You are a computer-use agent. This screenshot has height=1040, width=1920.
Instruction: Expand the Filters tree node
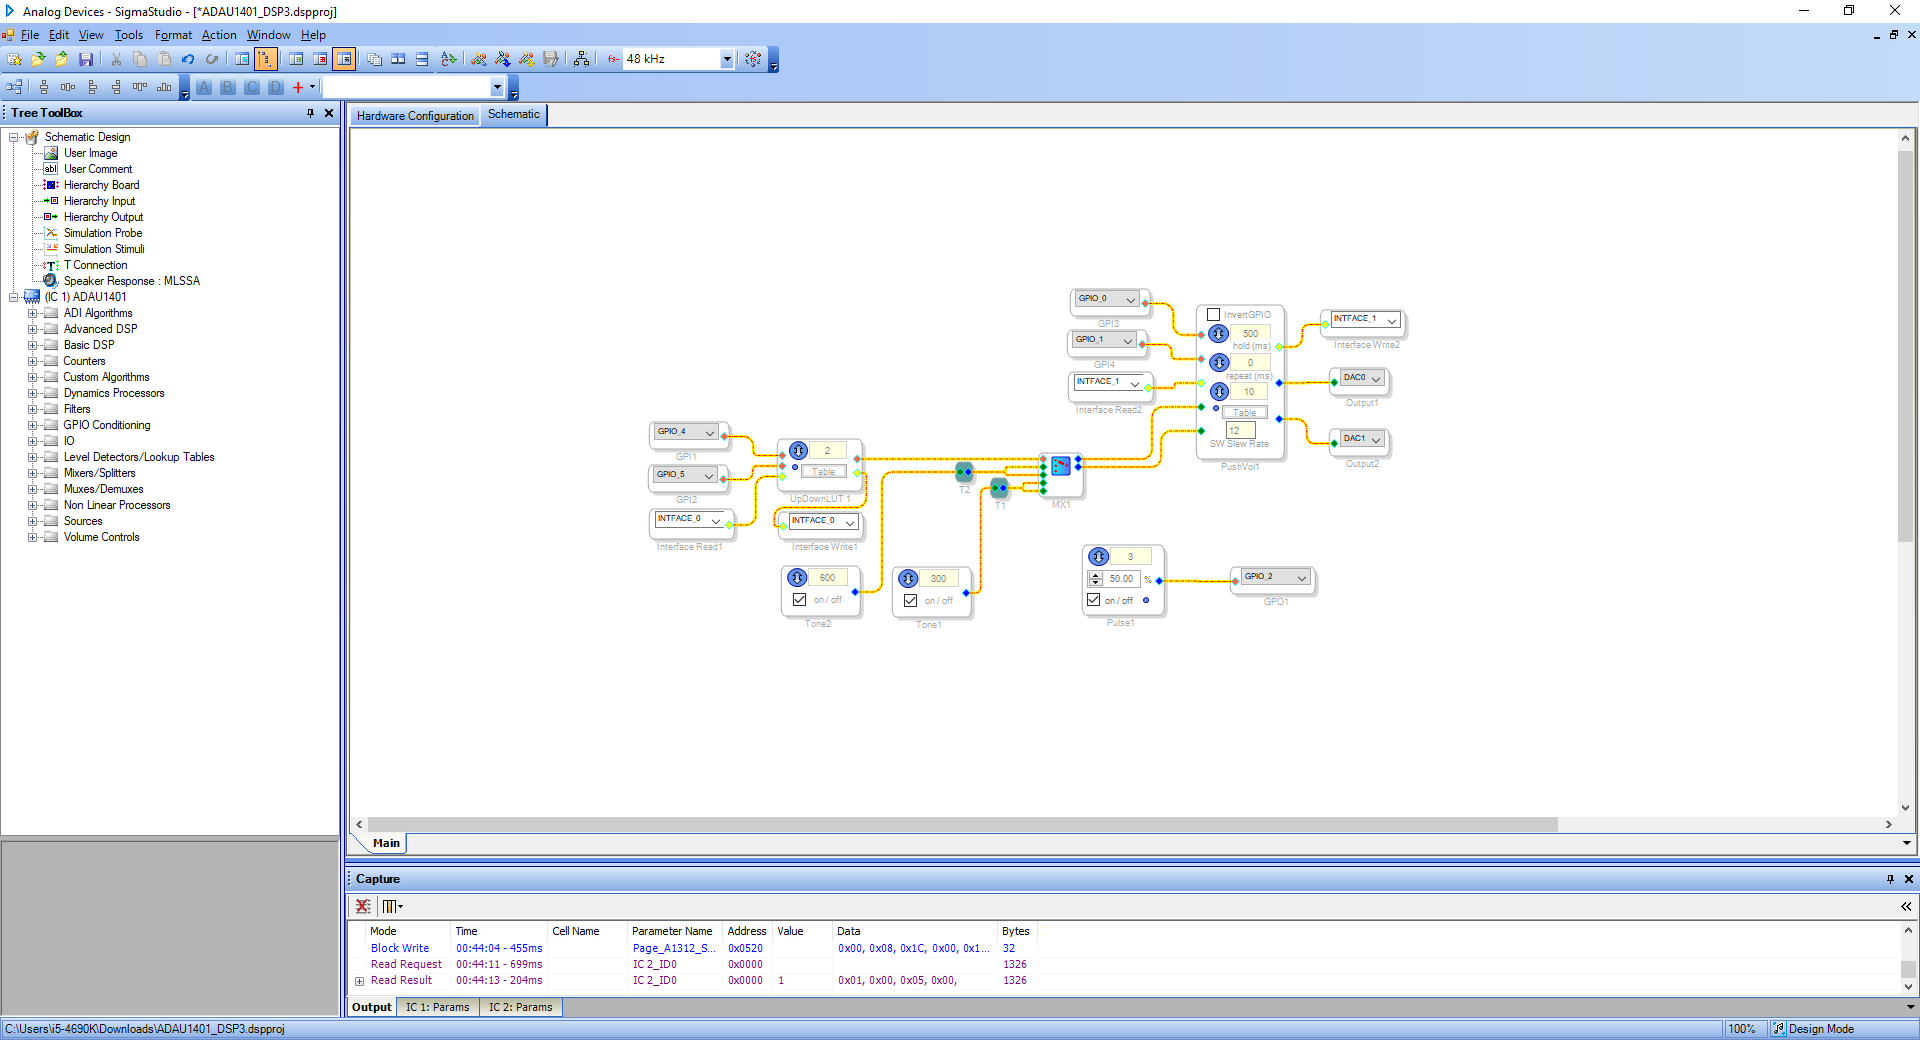33,409
